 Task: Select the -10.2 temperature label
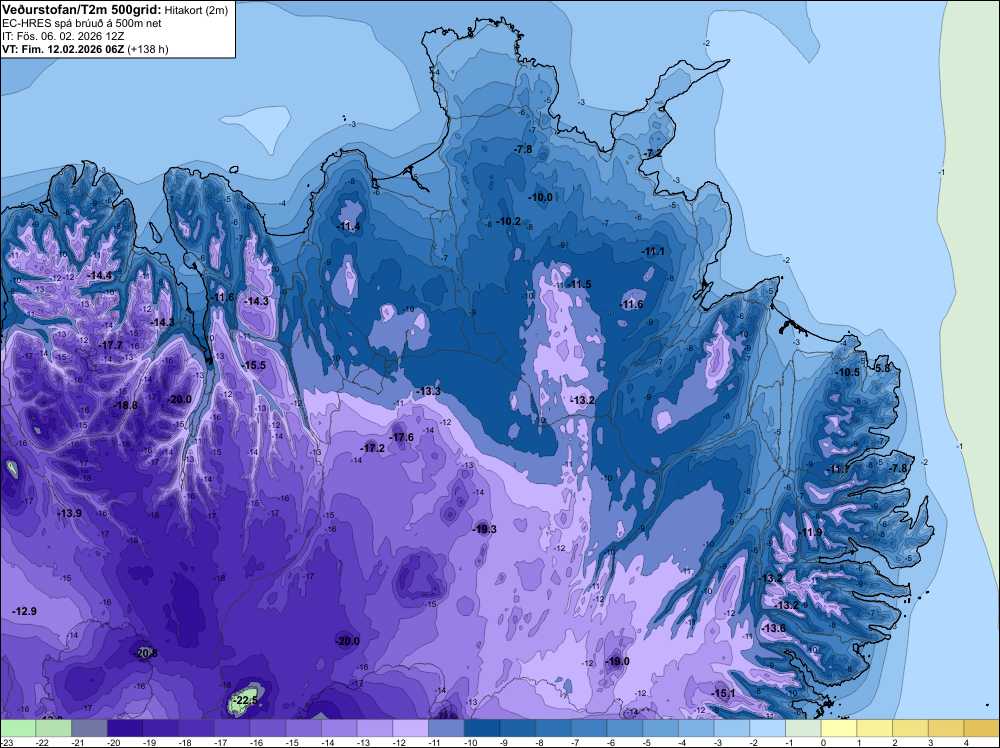[x=509, y=221]
